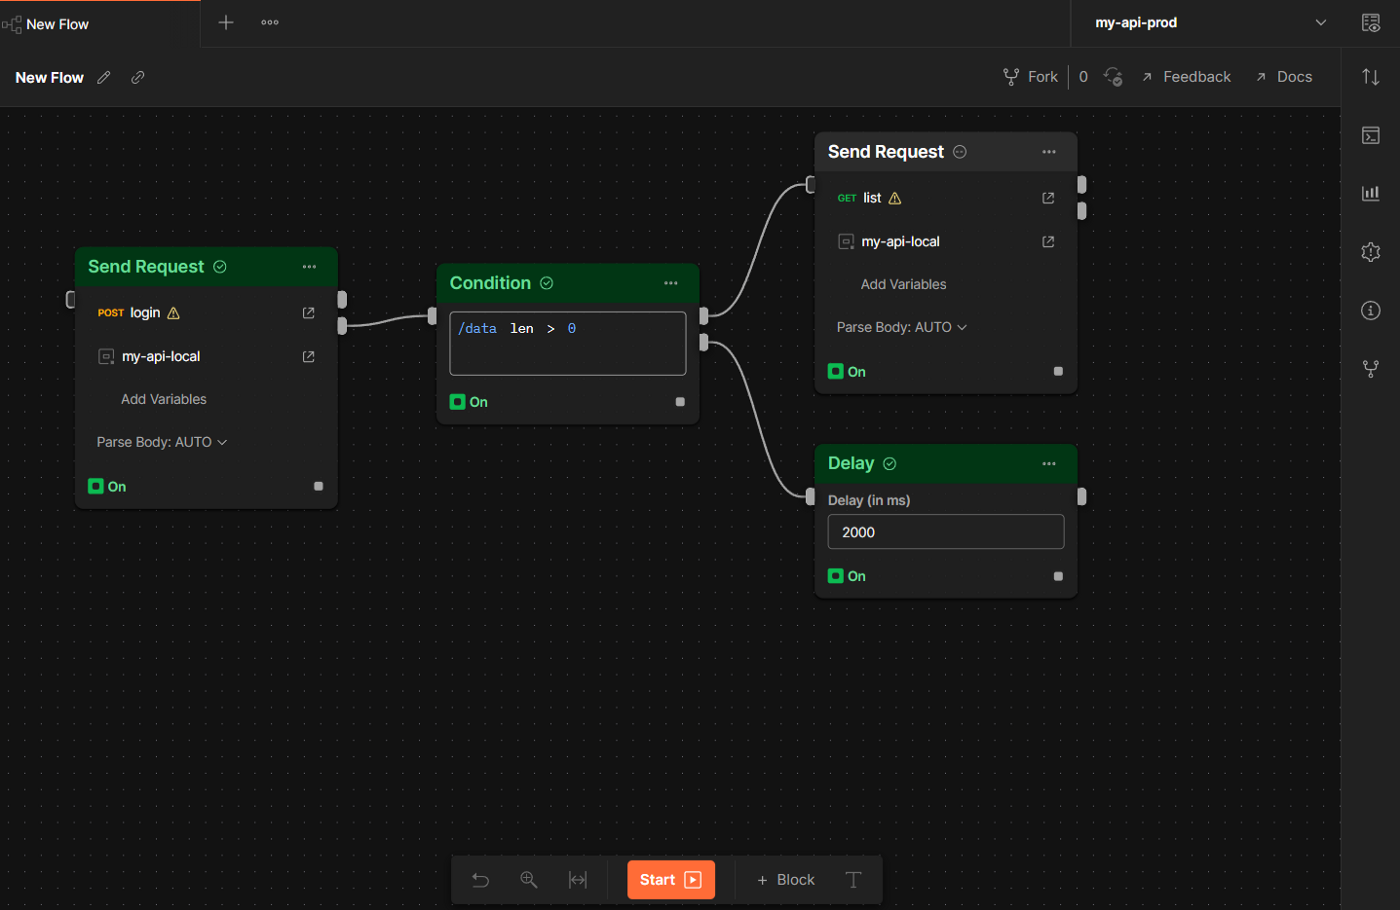
Task: Click the Start button
Action: (671, 880)
